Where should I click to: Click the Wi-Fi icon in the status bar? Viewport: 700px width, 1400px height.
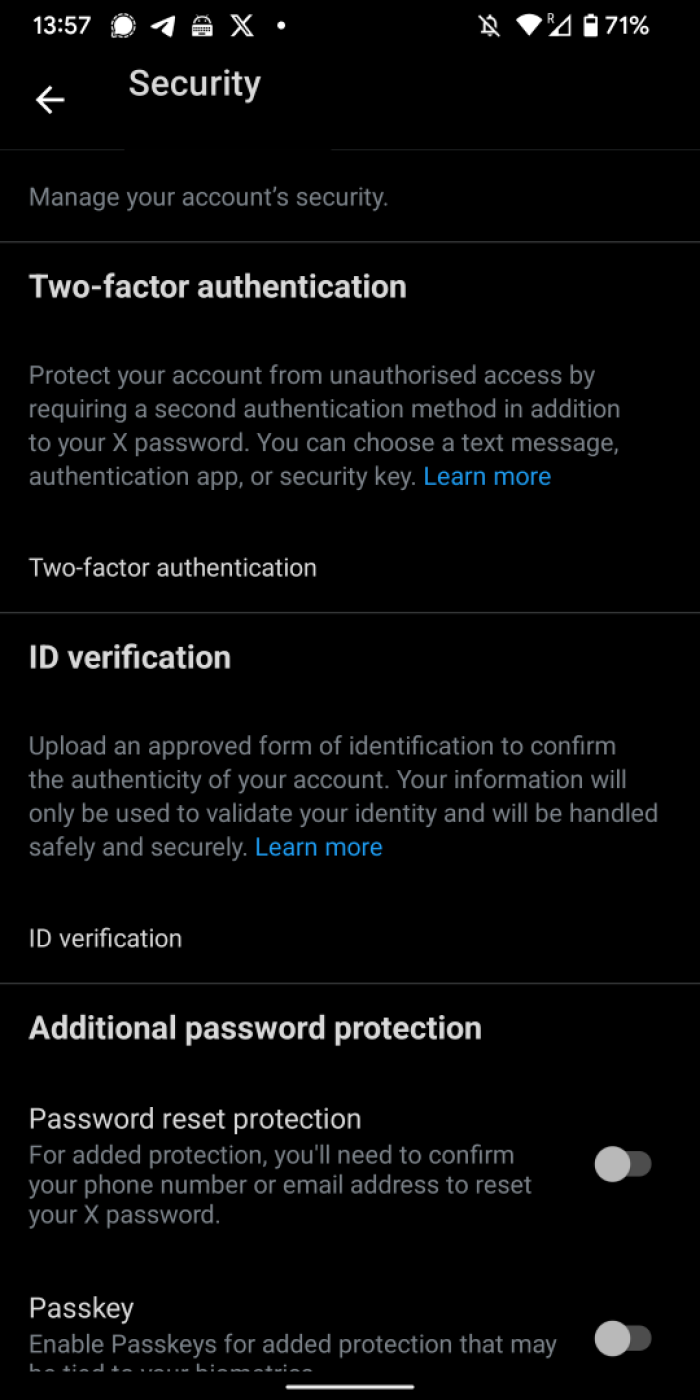529,26
